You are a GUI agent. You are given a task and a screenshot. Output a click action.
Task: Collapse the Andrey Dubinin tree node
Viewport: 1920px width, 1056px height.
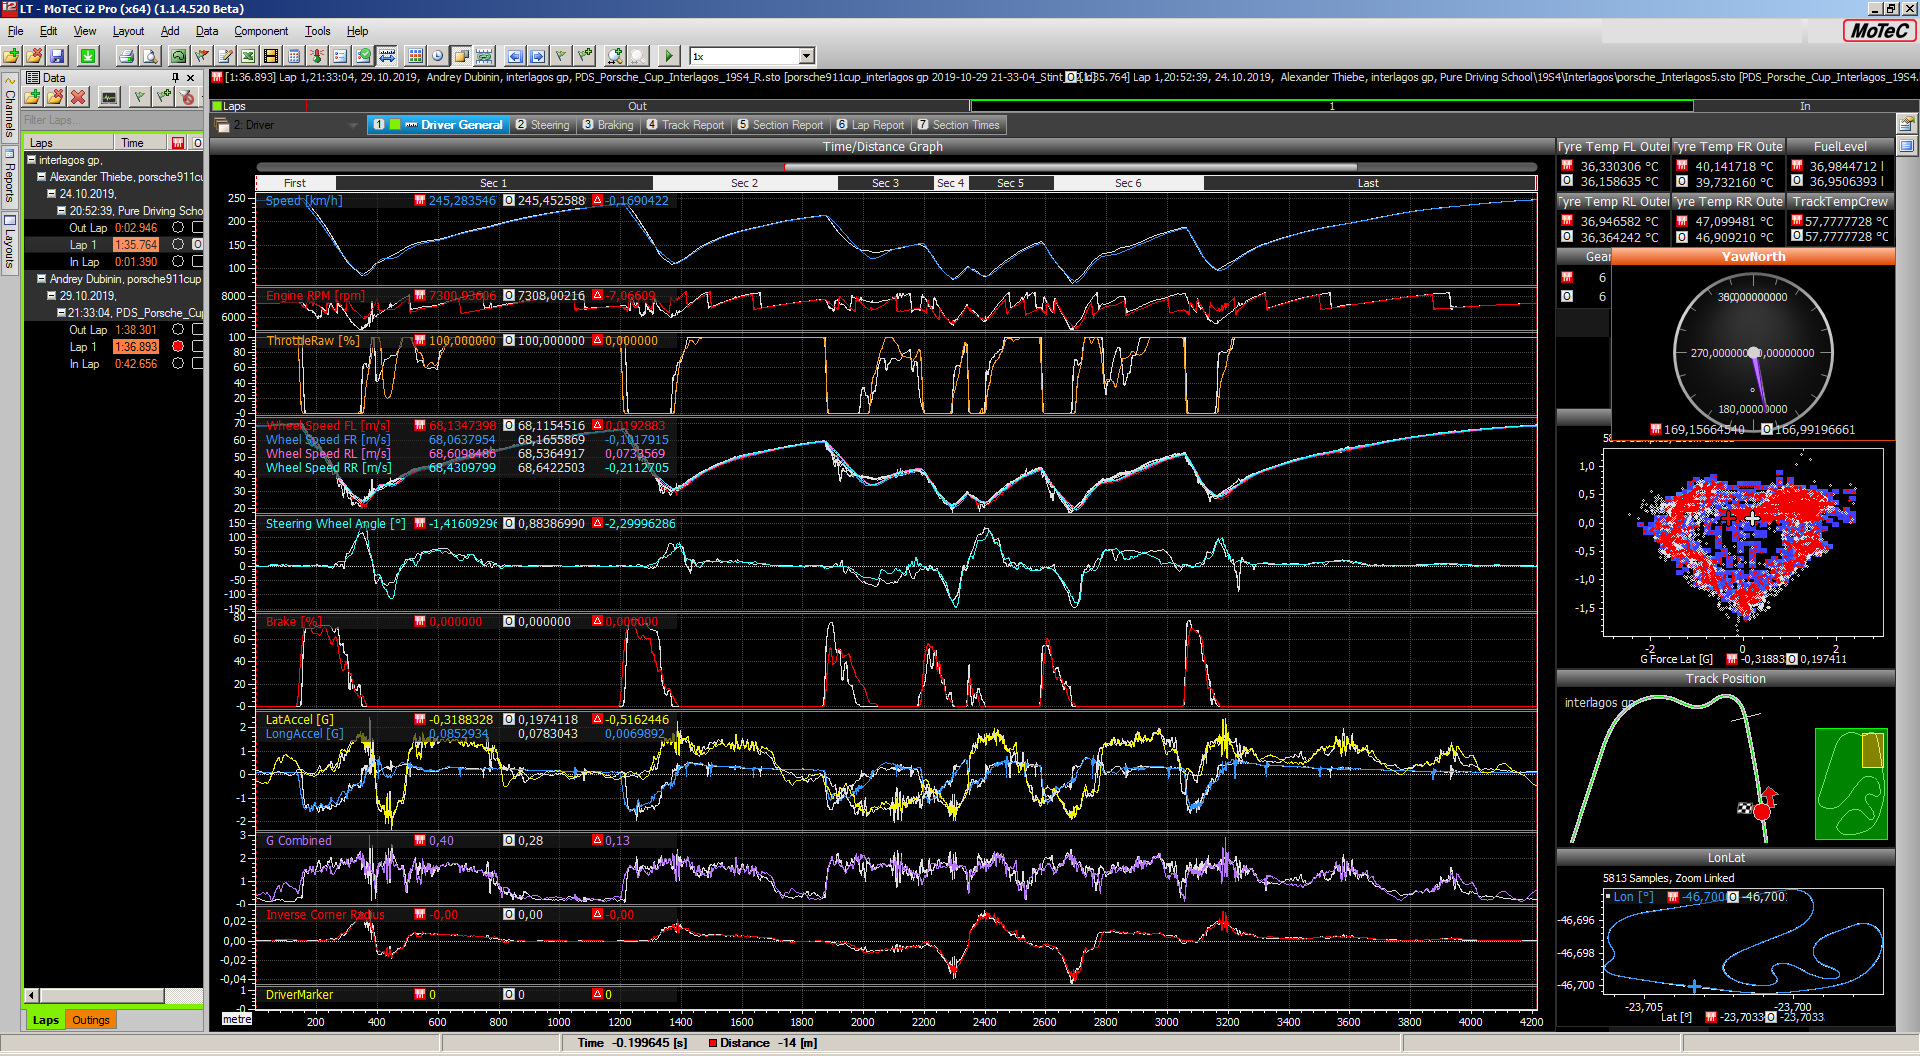tap(42, 278)
